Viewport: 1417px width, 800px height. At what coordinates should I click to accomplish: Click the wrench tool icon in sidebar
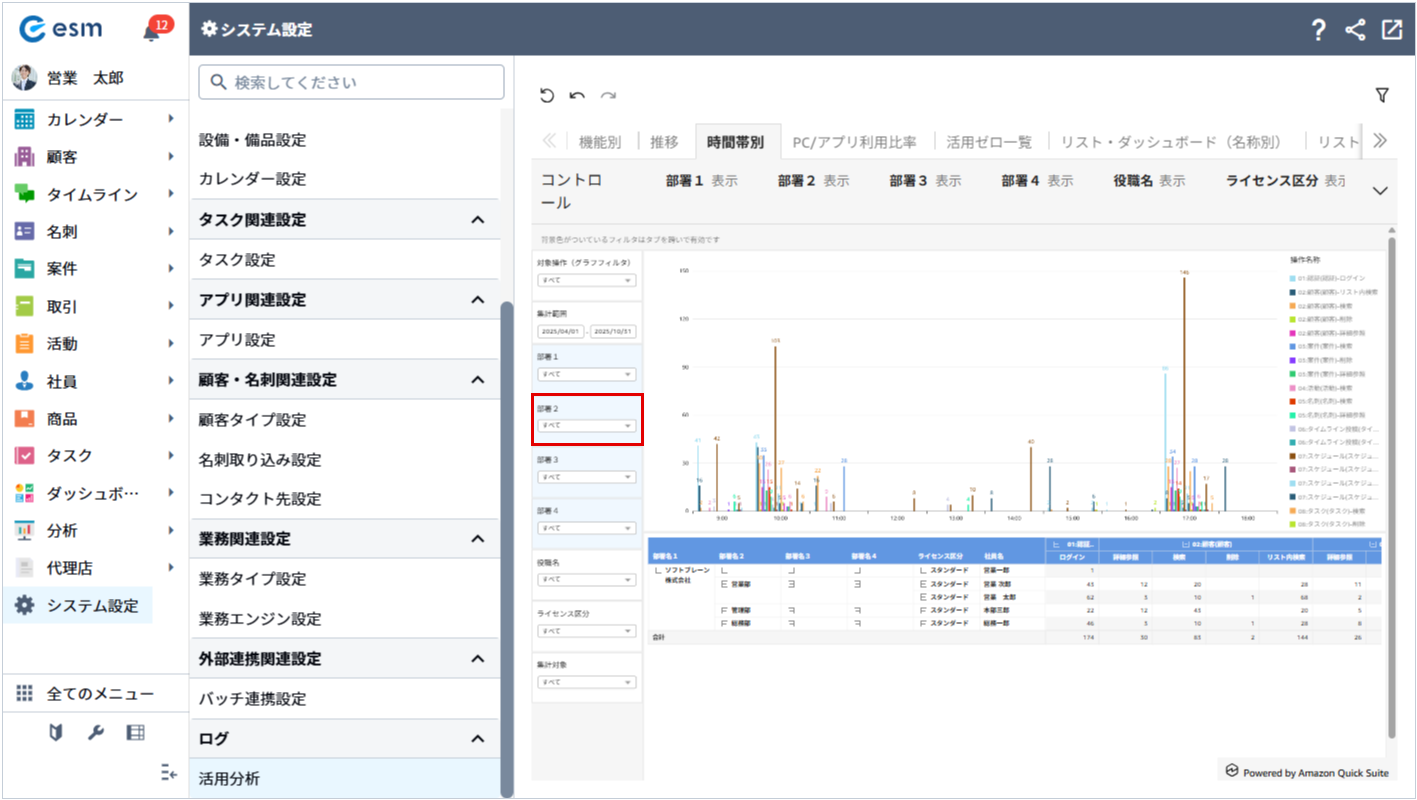96,733
